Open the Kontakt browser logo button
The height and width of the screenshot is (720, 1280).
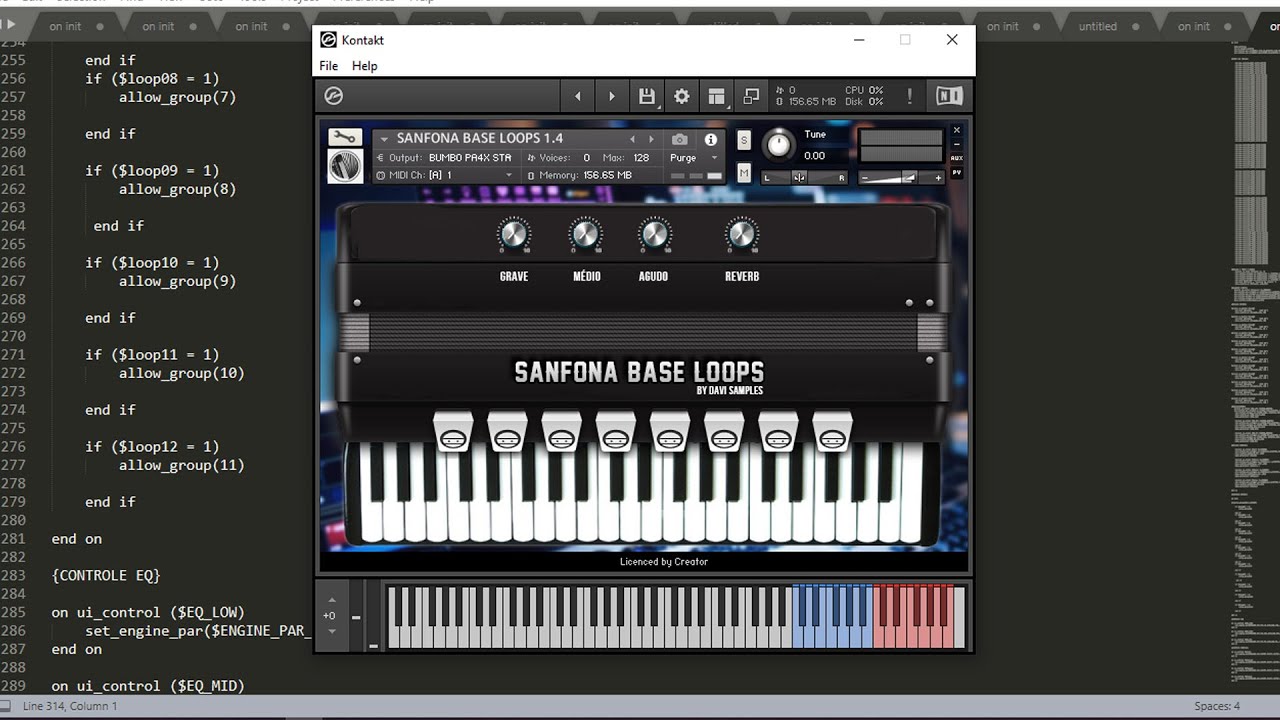tap(334, 96)
